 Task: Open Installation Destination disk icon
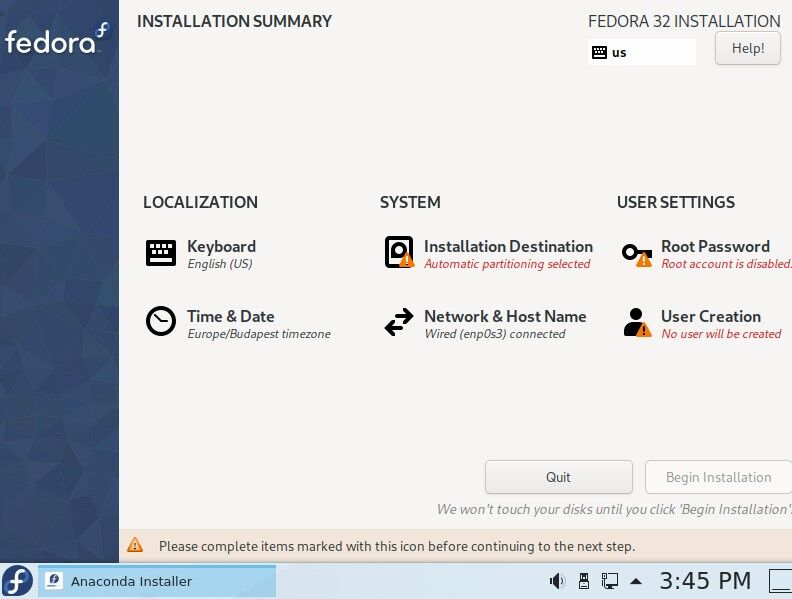[399, 252]
